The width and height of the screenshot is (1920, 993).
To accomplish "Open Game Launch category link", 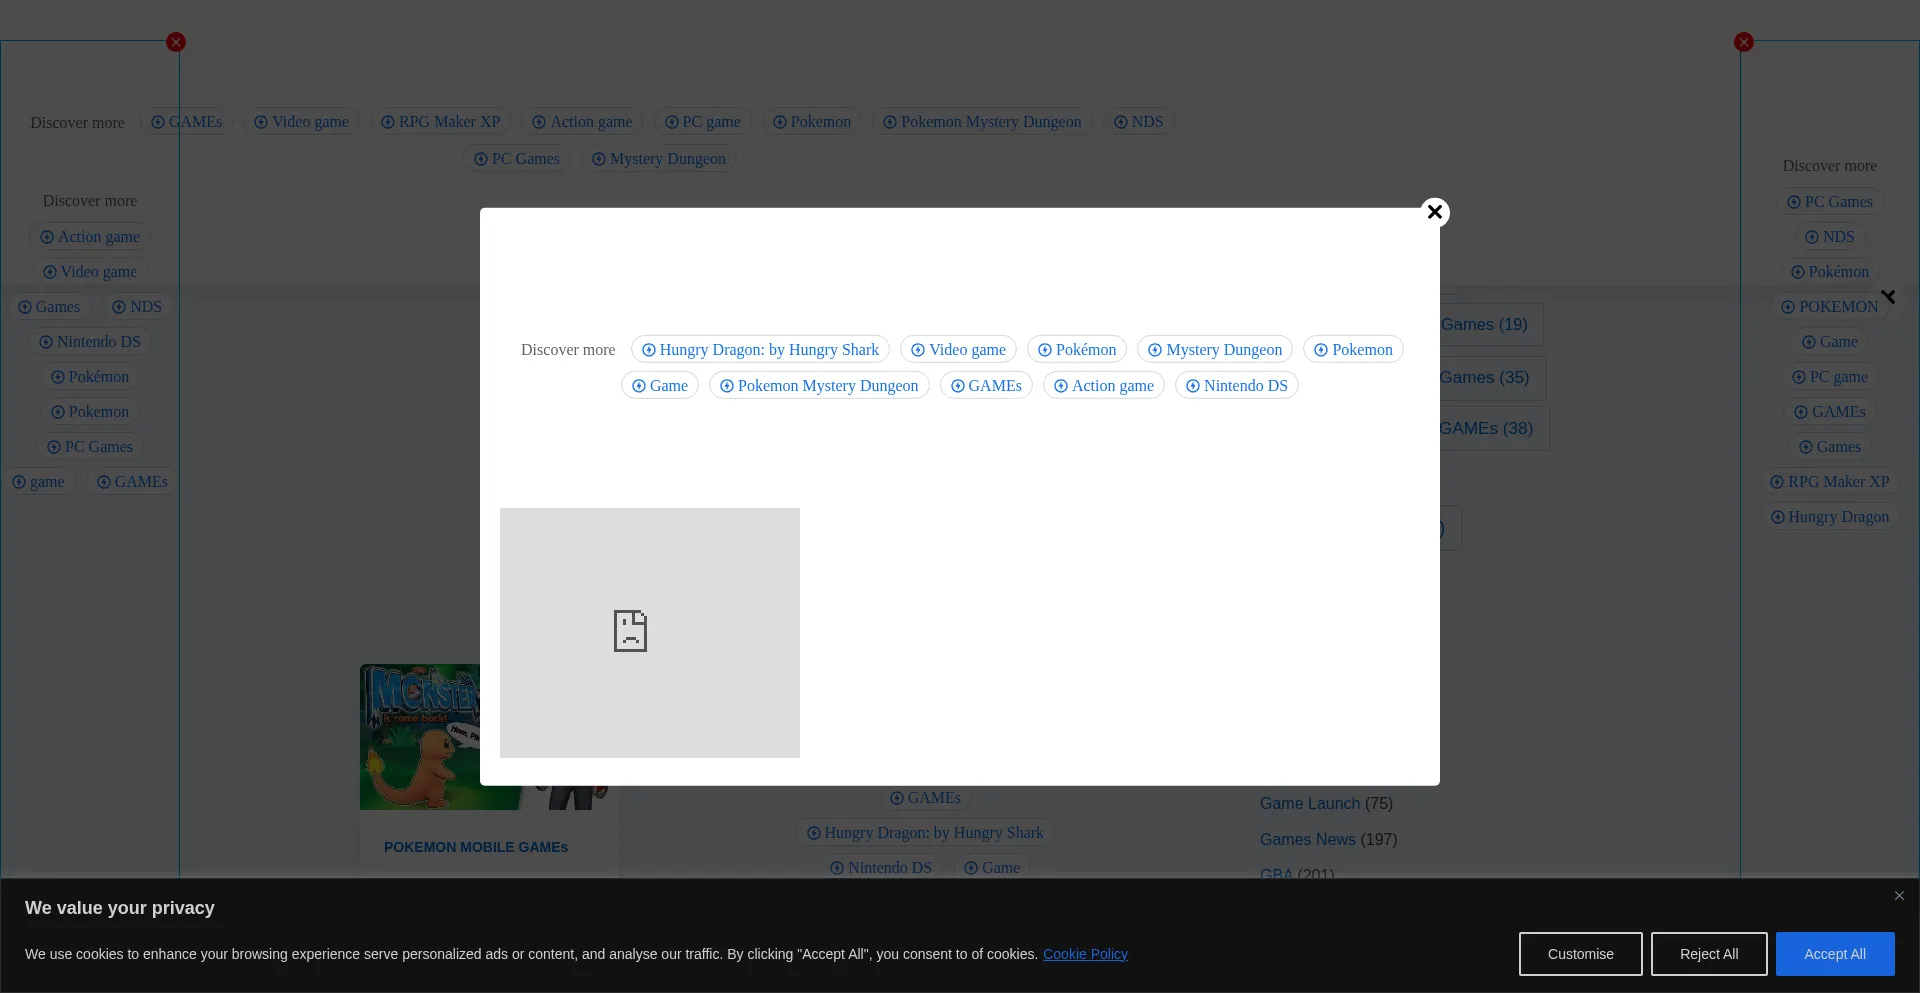I will (x=1309, y=804).
